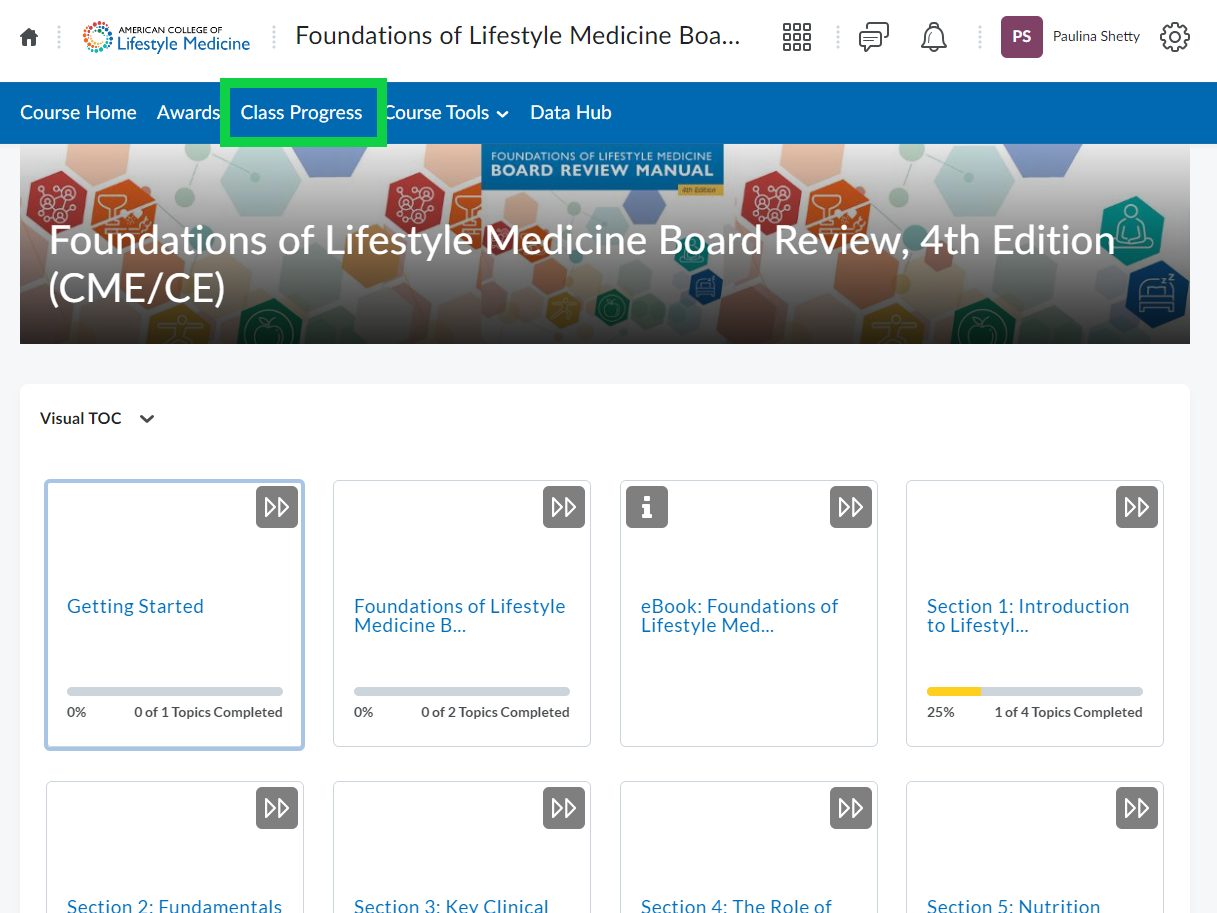This screenshot has height=913, width=1217.
Task: Click the fast-forward icon on the eBook card
Action: pos(851,507)
